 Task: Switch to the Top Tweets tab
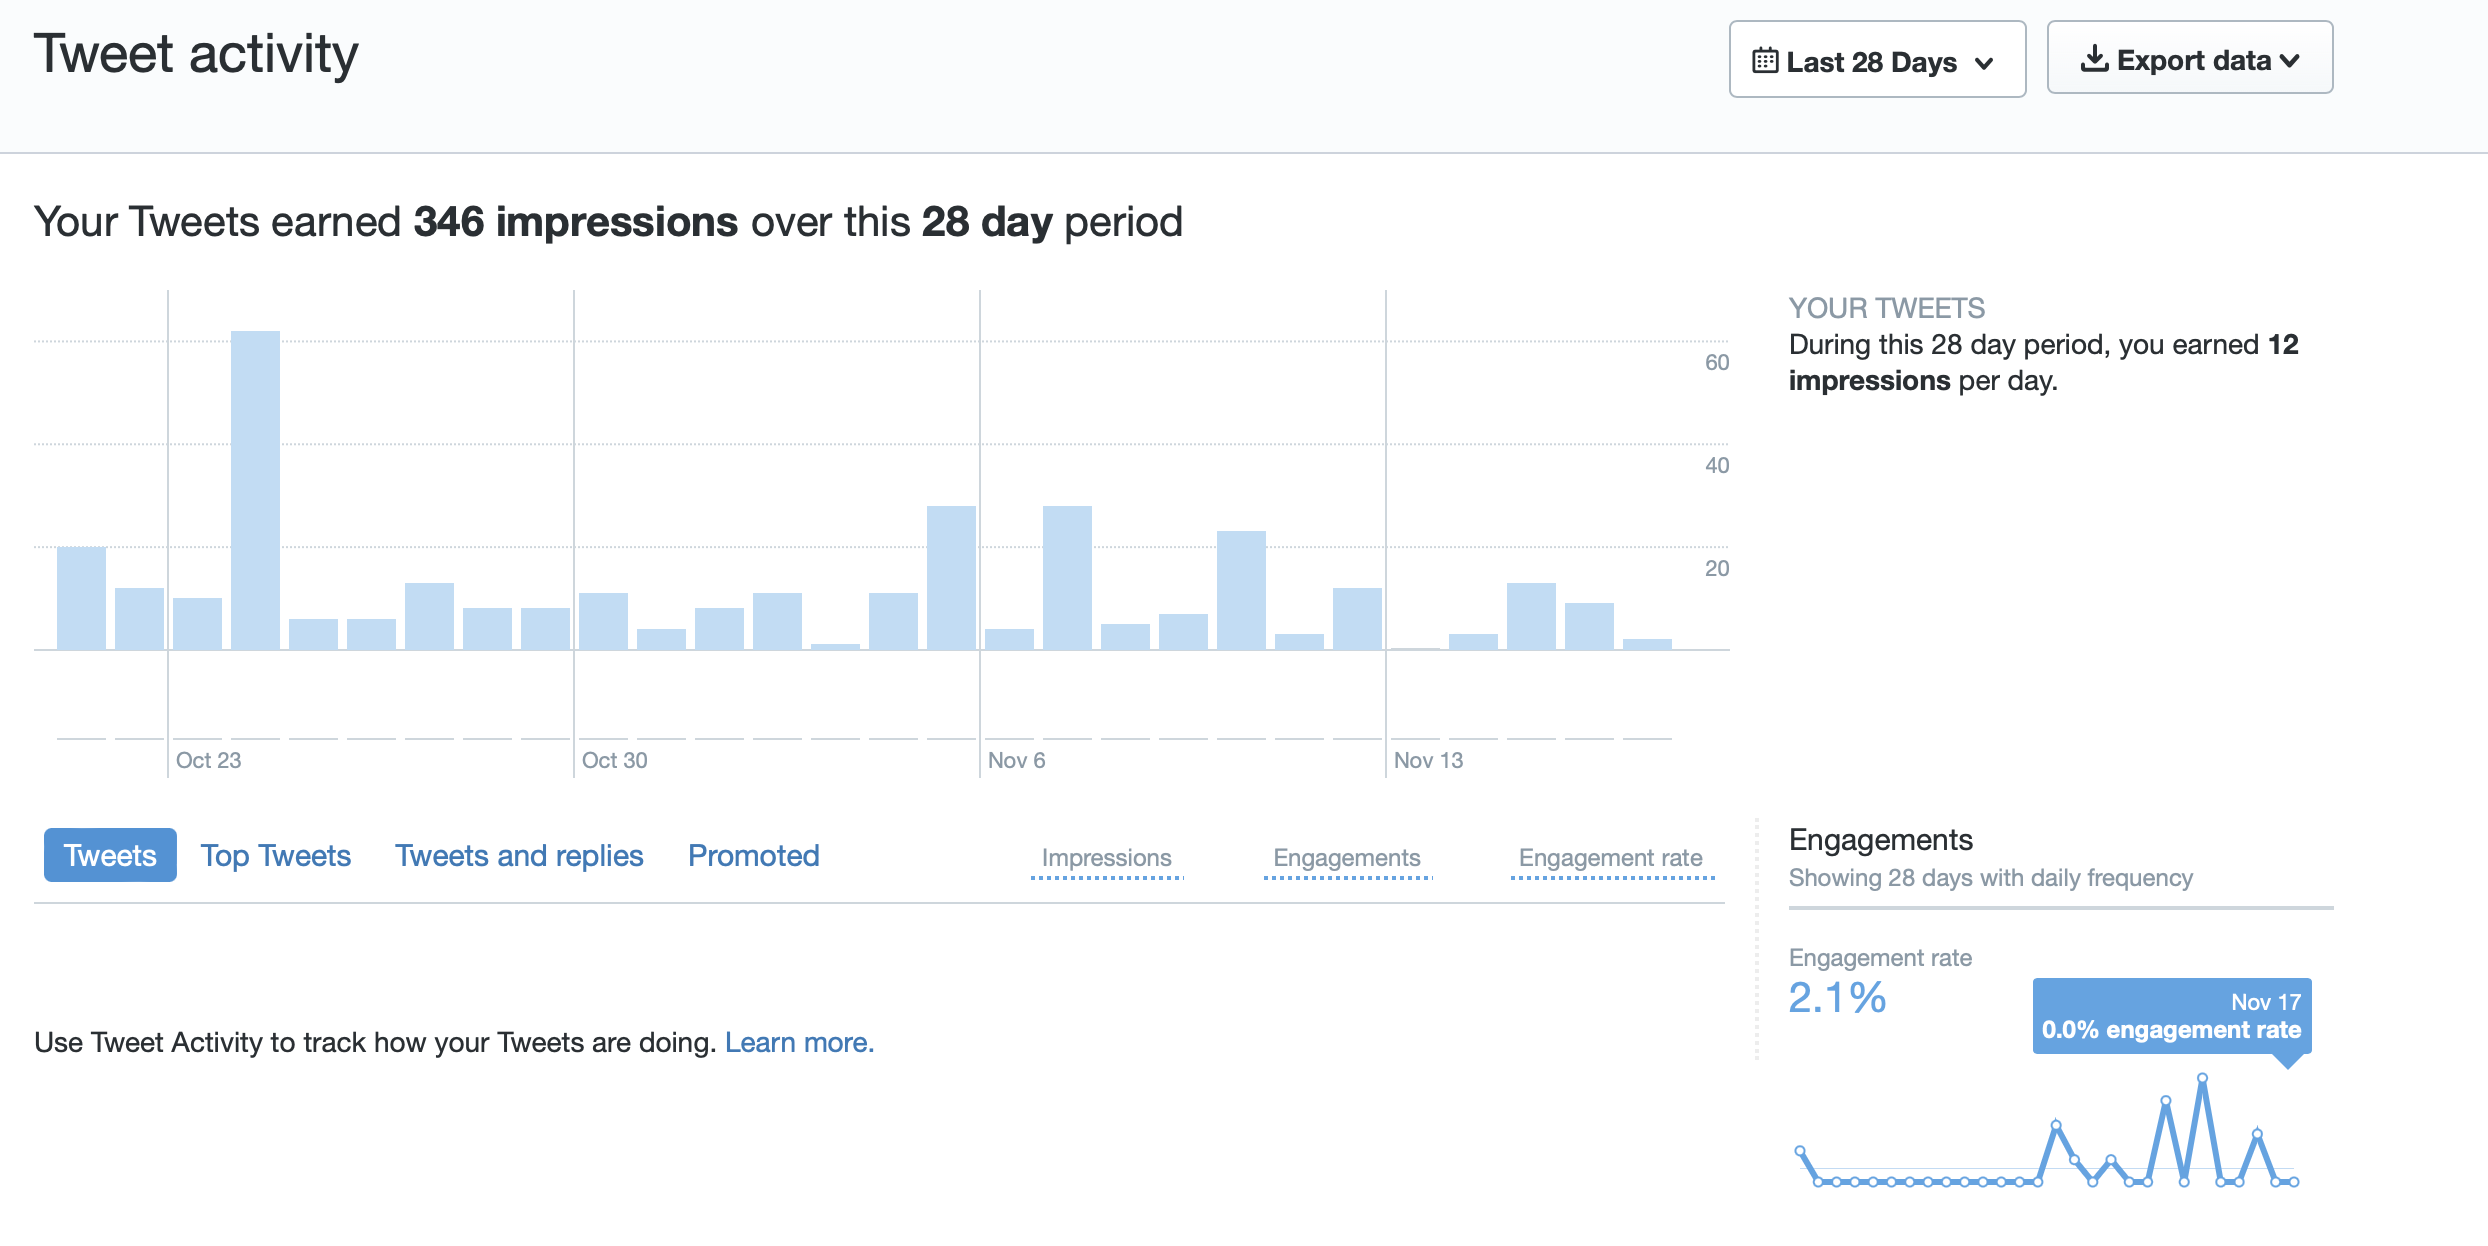275,855
